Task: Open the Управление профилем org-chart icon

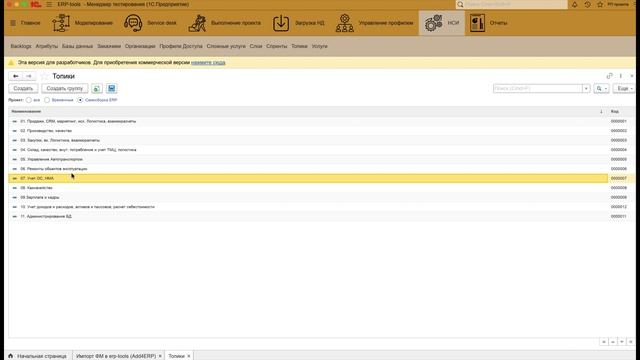Action: (x=344, y=23)
